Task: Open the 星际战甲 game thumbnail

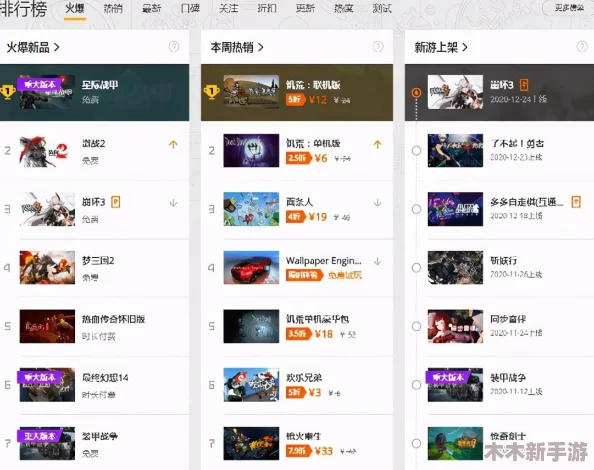Action: [47, 92]
